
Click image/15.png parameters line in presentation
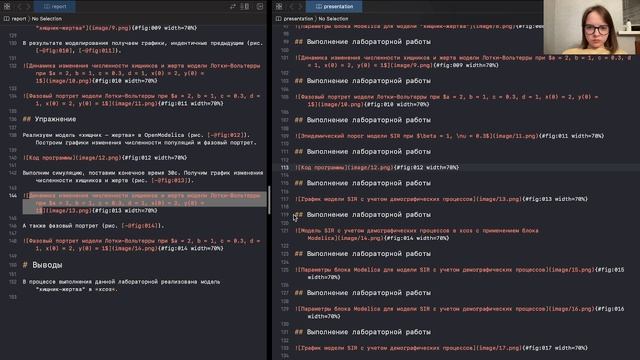[x=460, y=273]
